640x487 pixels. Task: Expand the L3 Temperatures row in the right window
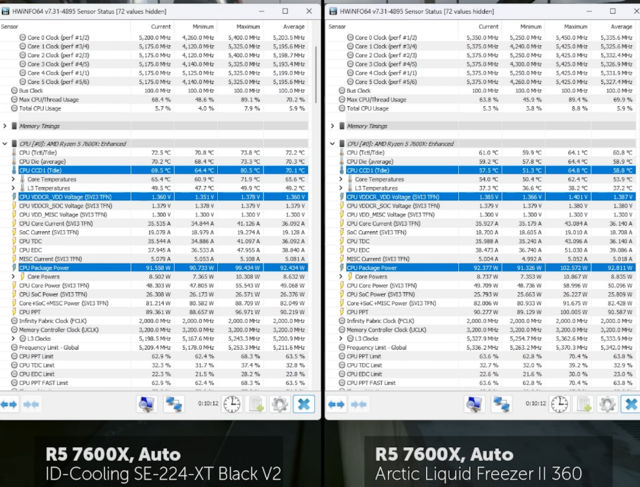coord(338,187)
